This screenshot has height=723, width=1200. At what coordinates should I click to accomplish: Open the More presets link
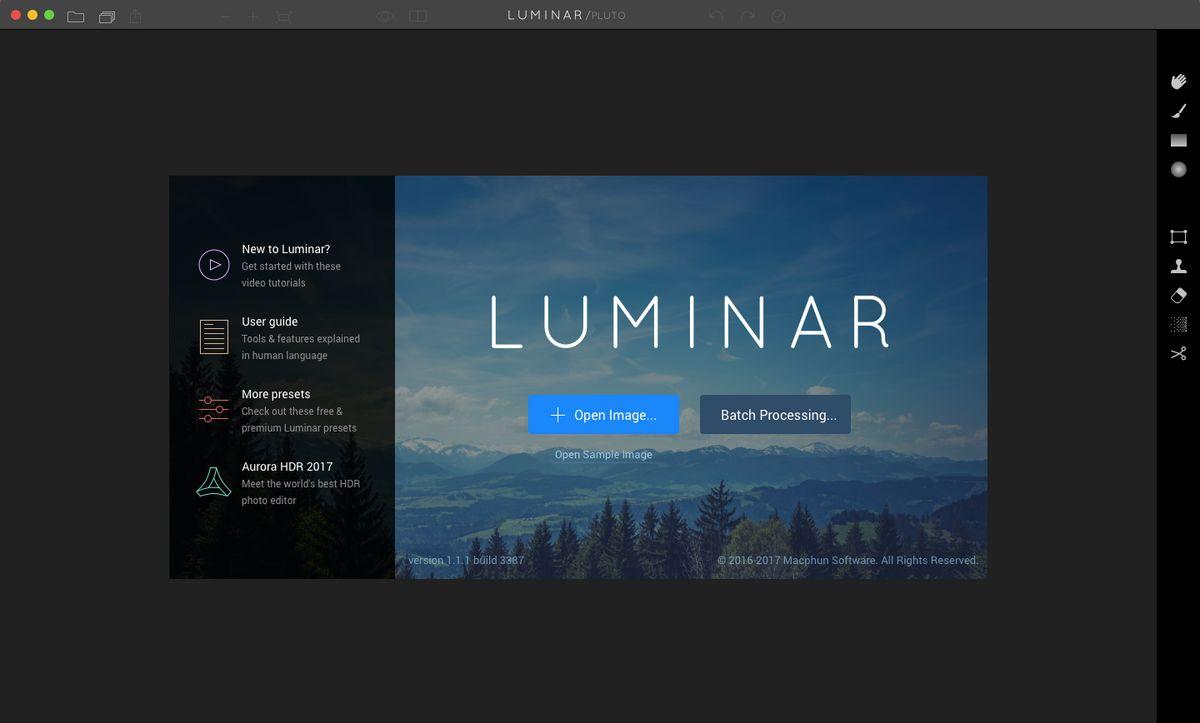(x=276, y=394)
